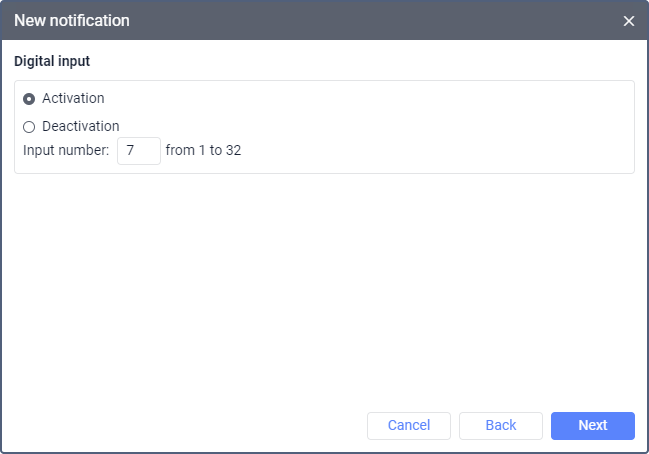Click empty footer area left of Cancel

[180, 426]
